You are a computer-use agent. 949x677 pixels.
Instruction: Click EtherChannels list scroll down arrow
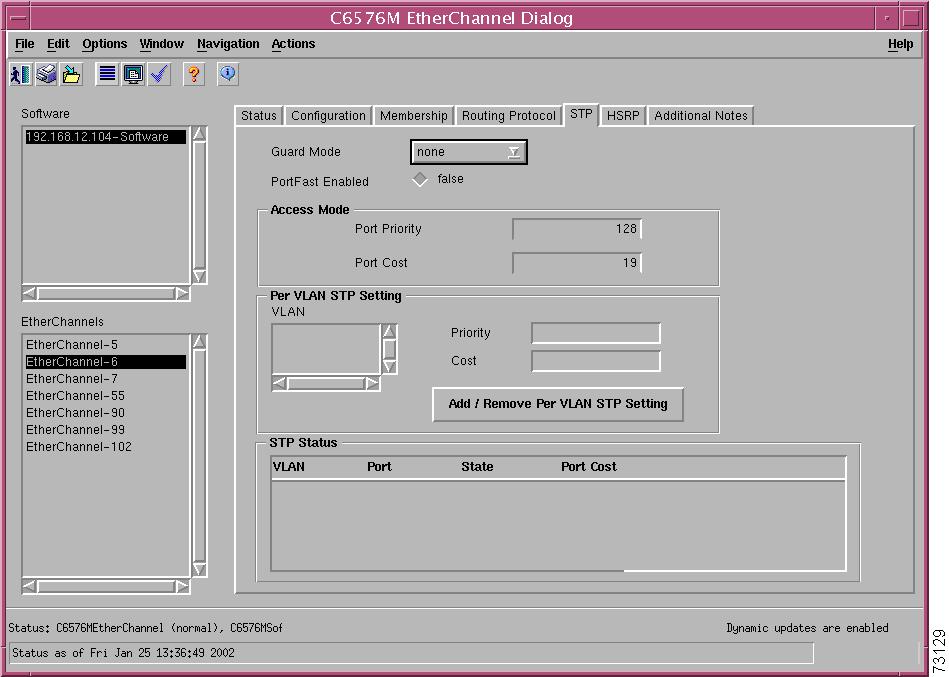[199, 569]
